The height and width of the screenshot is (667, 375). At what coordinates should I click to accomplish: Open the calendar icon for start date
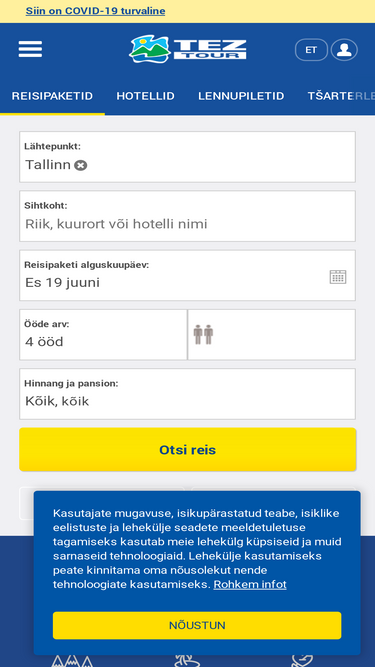point(338,276)
